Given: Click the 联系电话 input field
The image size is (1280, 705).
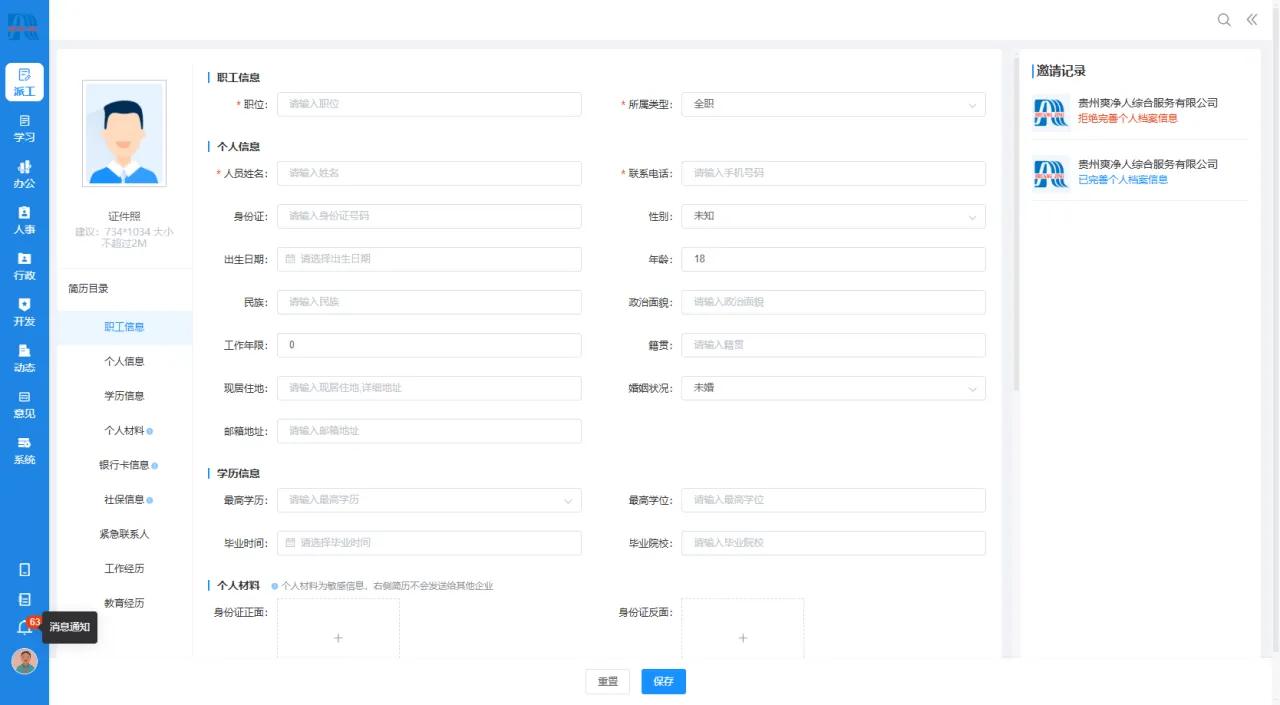Looking at the screenshot, I should coord(833,173).
